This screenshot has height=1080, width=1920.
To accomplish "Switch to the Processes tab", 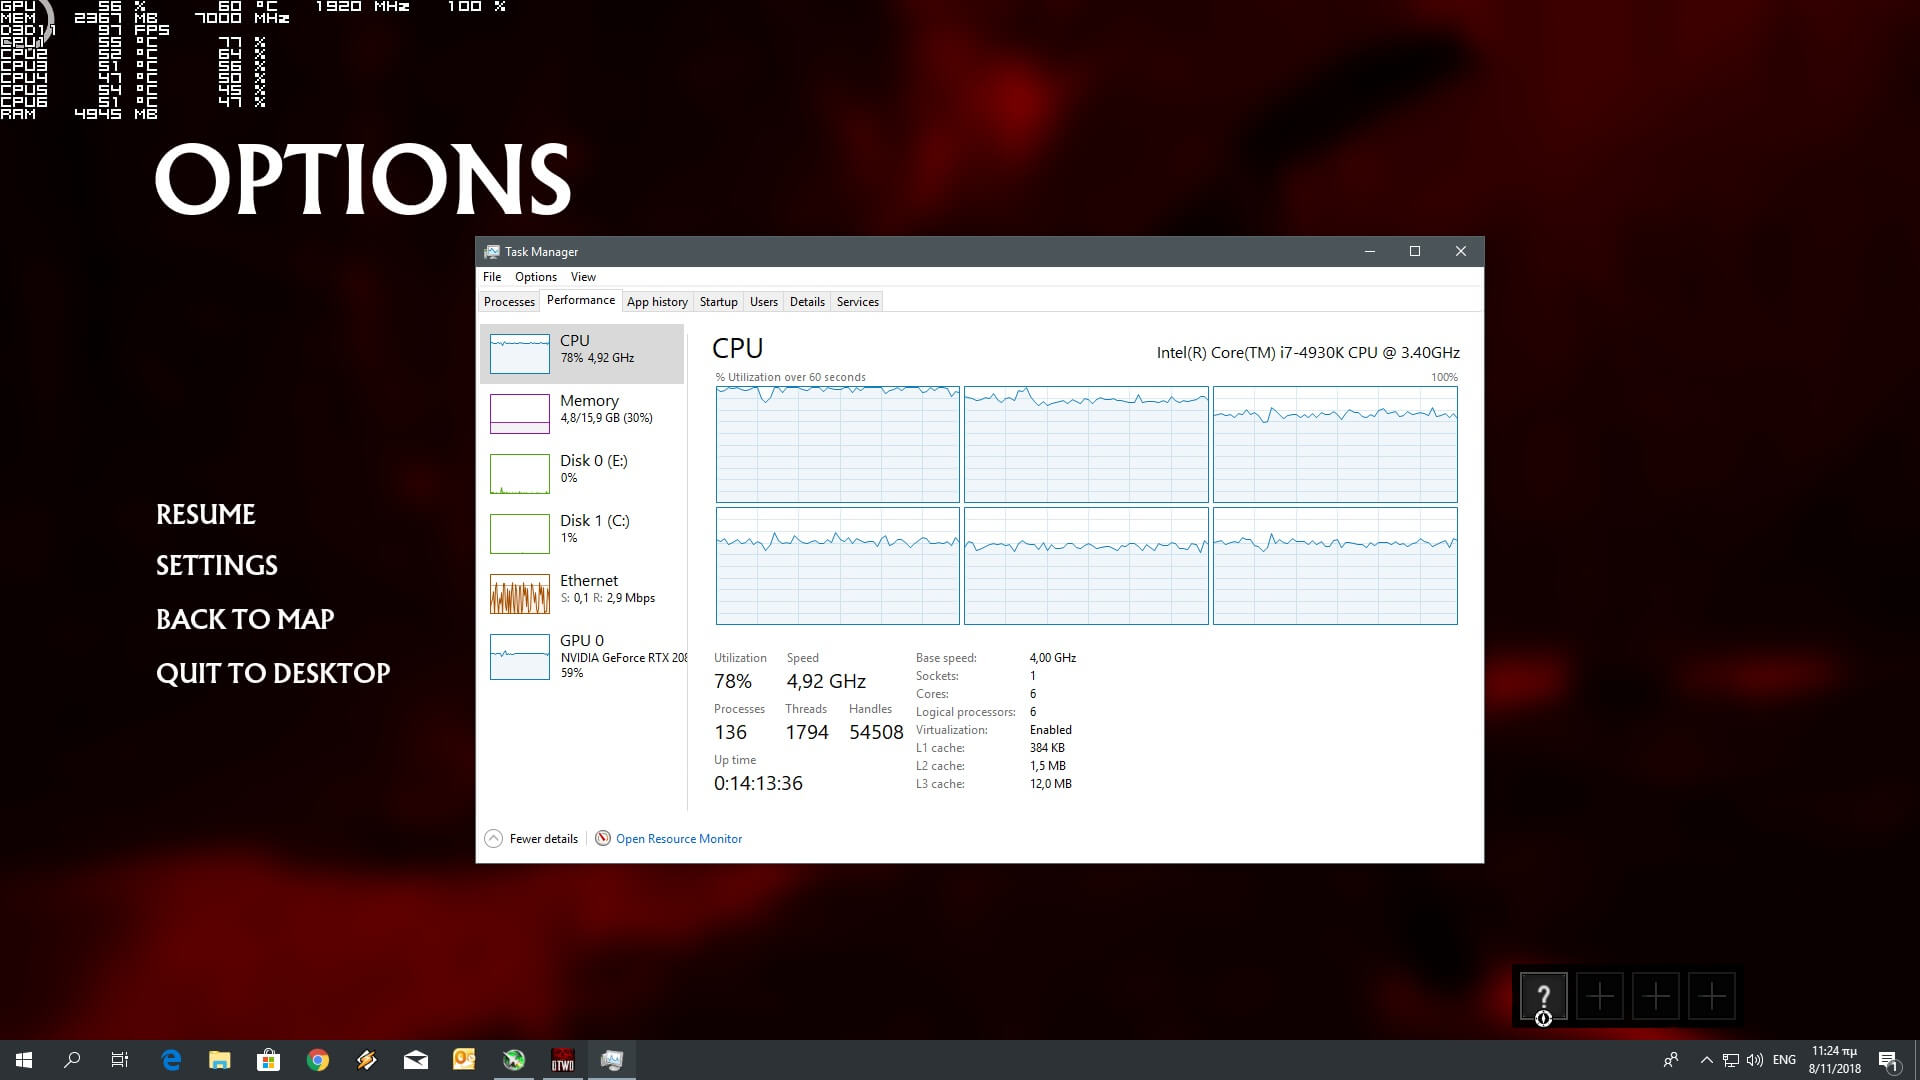I will 509,302.
